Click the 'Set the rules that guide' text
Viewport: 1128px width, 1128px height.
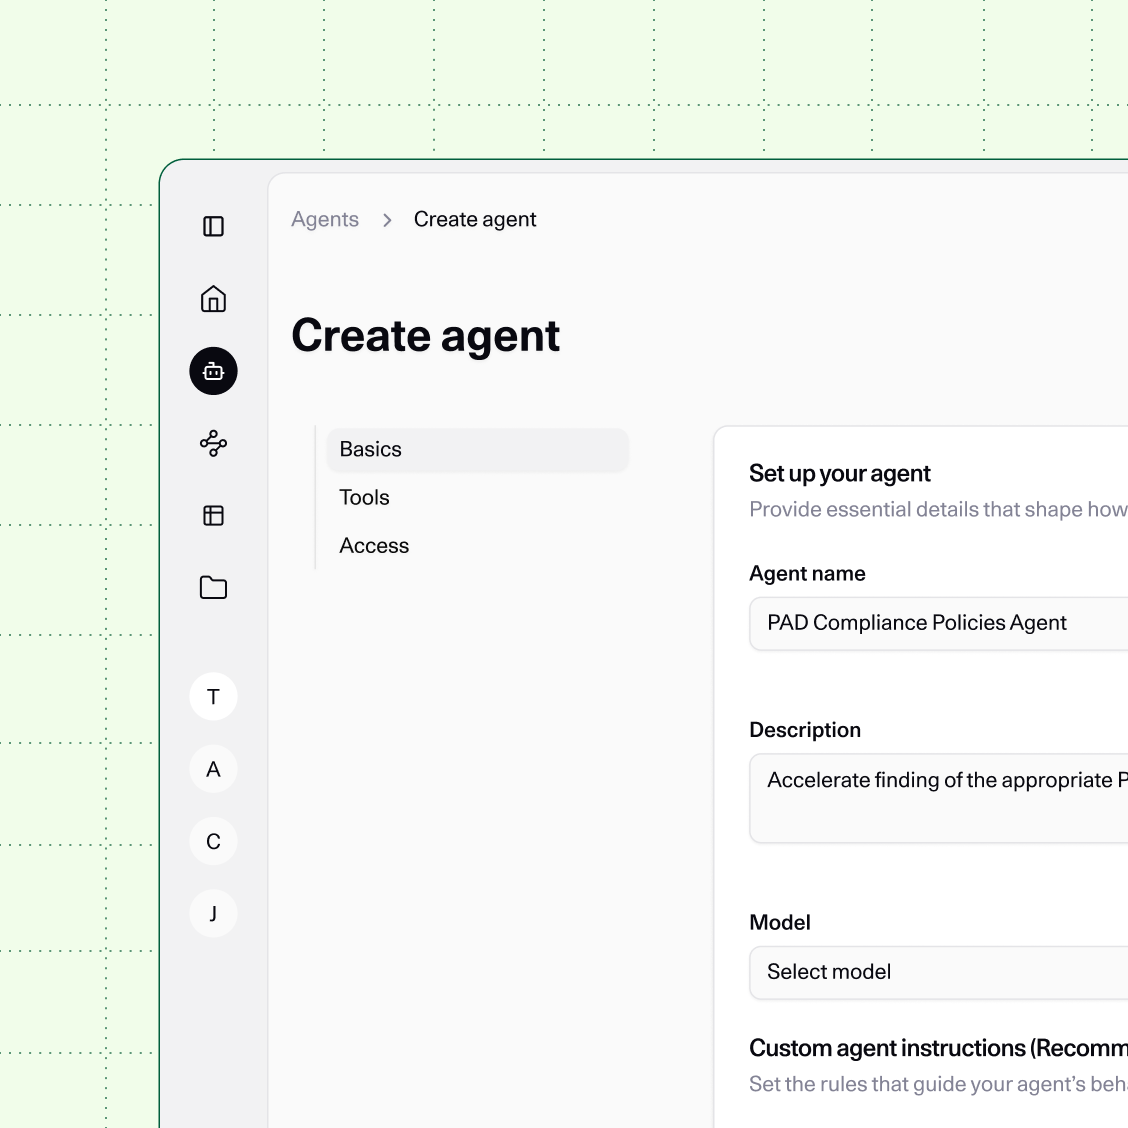(x=938, y=1084)
